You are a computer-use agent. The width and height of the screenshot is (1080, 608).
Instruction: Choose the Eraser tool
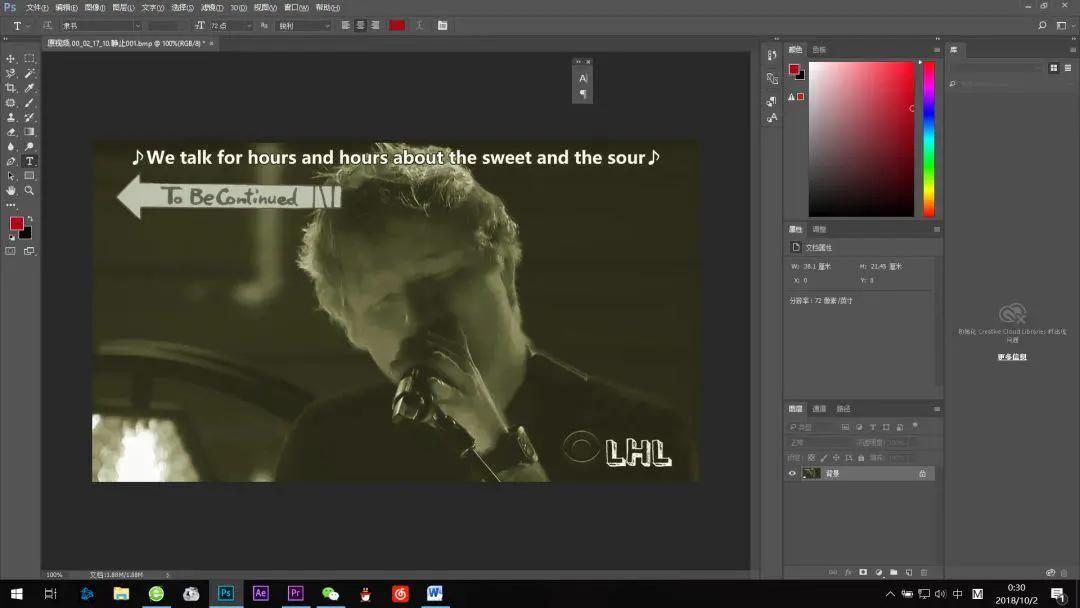tap(11, 132)
